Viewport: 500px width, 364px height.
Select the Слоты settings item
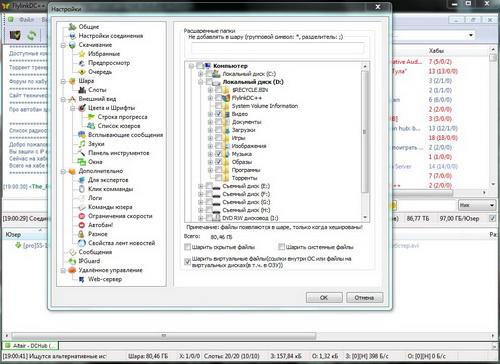click(97, 90)
